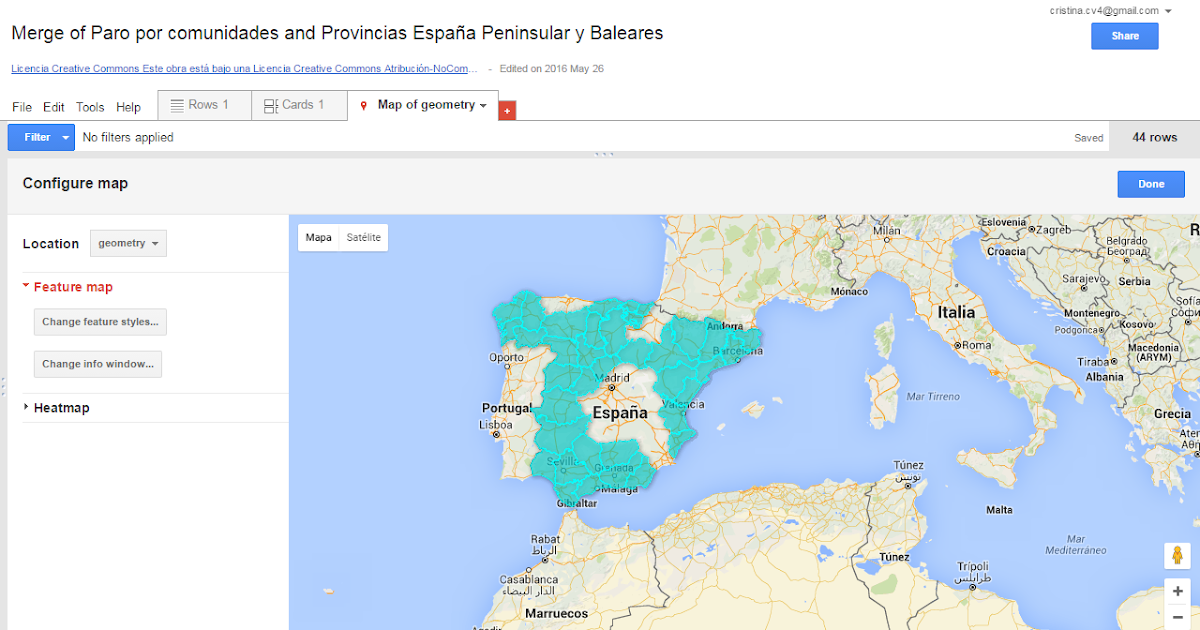This screenshot has width=1200, height=630.
Task: Click the red plus icon to add a new view
Action: point(506,110)
